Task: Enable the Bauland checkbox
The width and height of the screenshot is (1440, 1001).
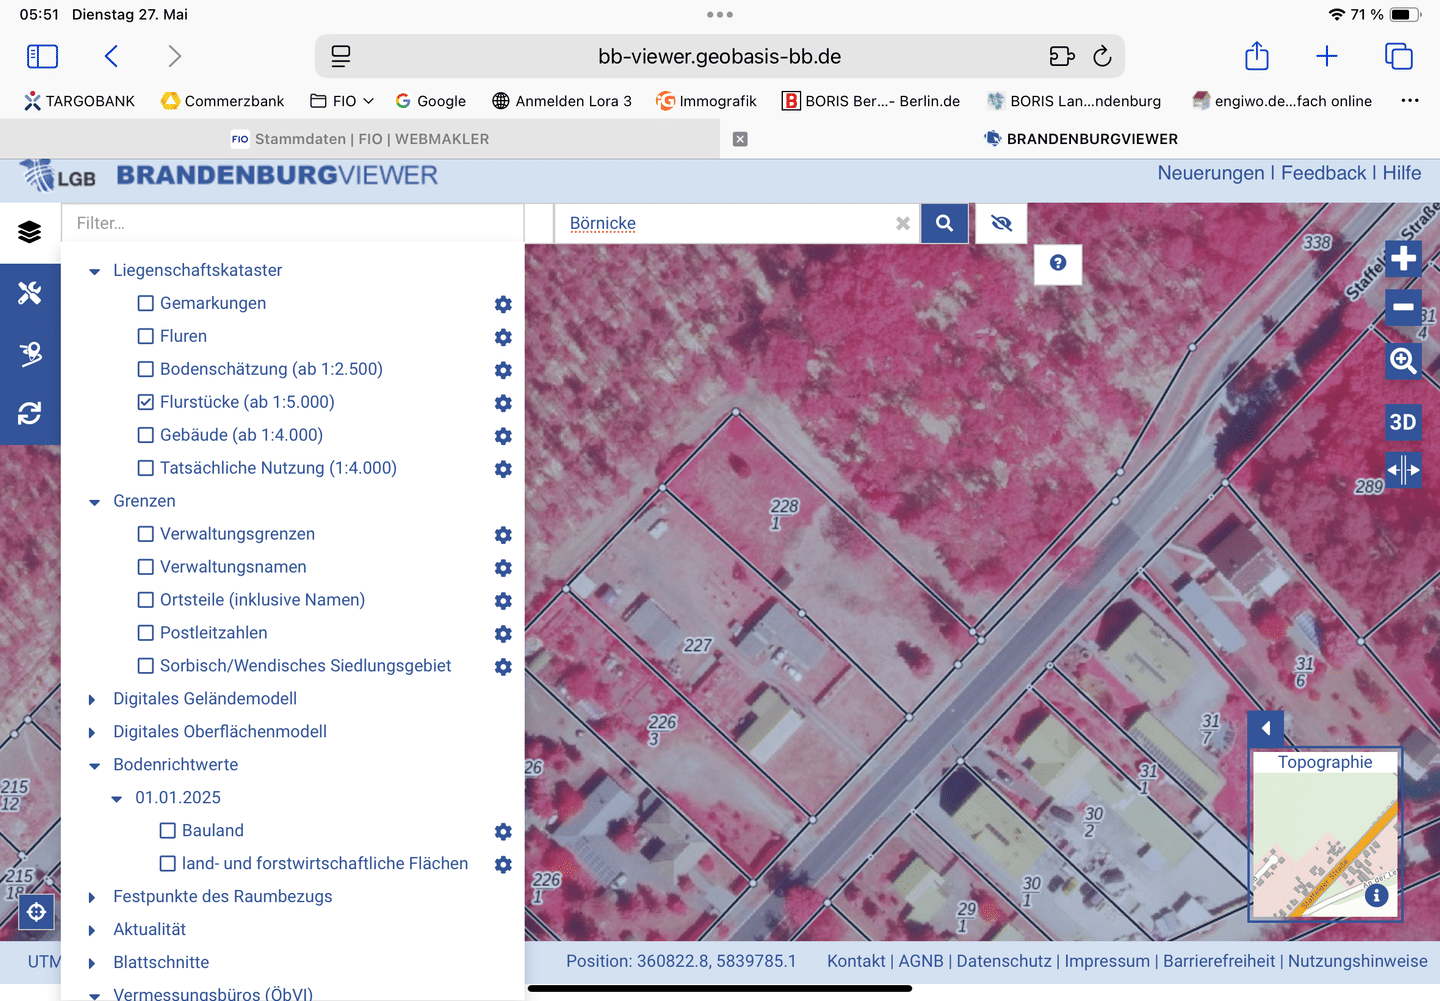Action: tap(168, 830)
